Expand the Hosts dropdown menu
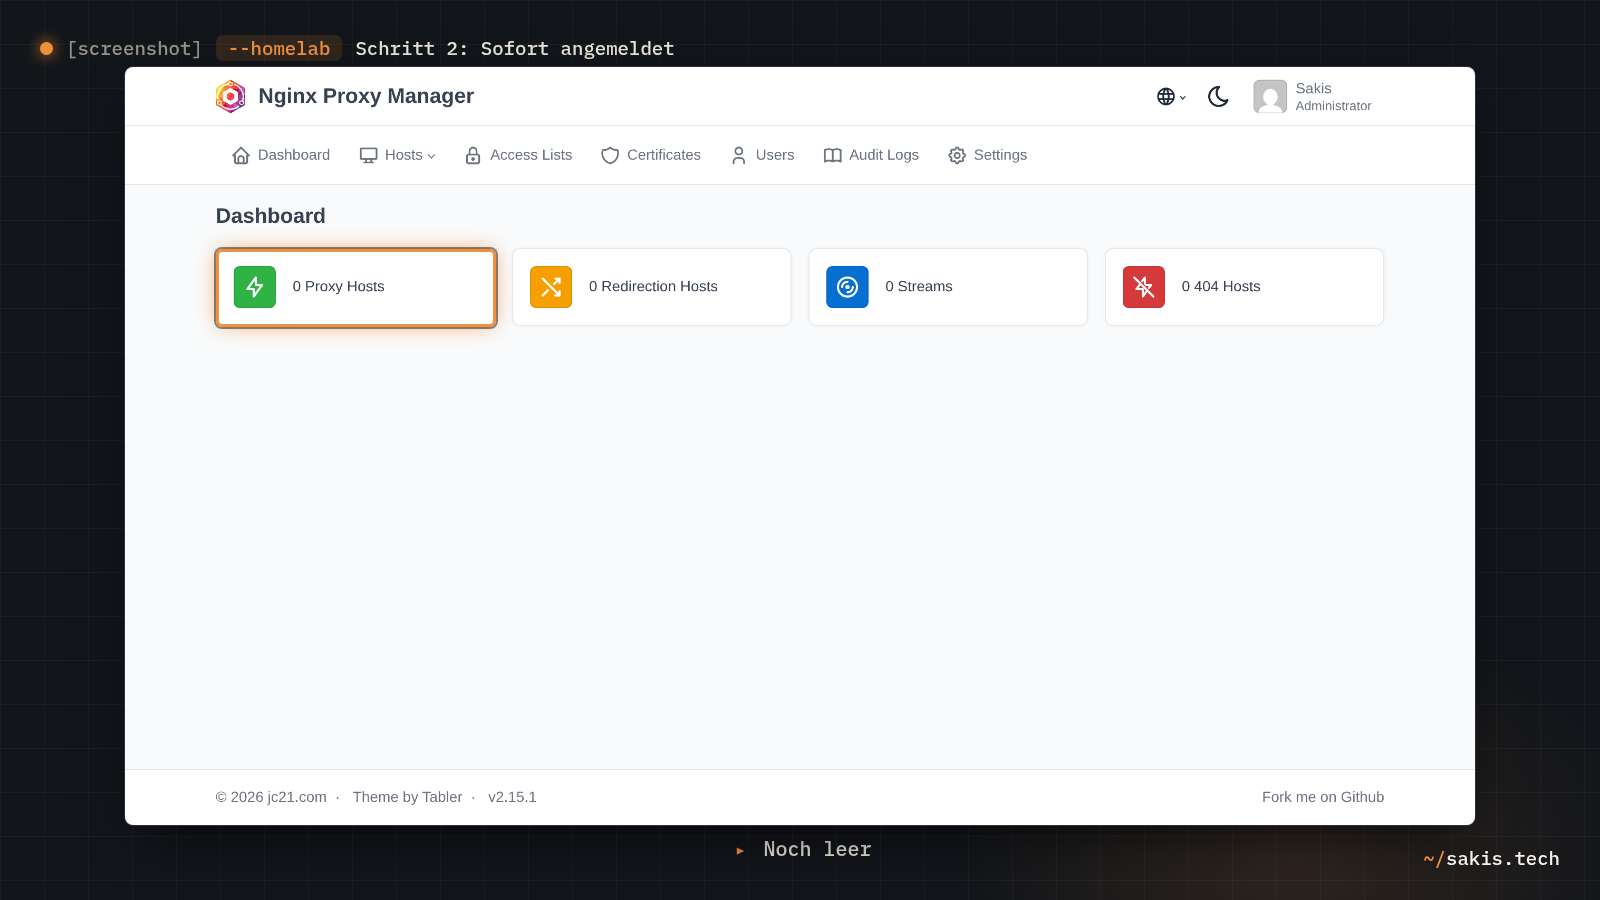This screenshot has width=1600, height=900. click(398, 155)
